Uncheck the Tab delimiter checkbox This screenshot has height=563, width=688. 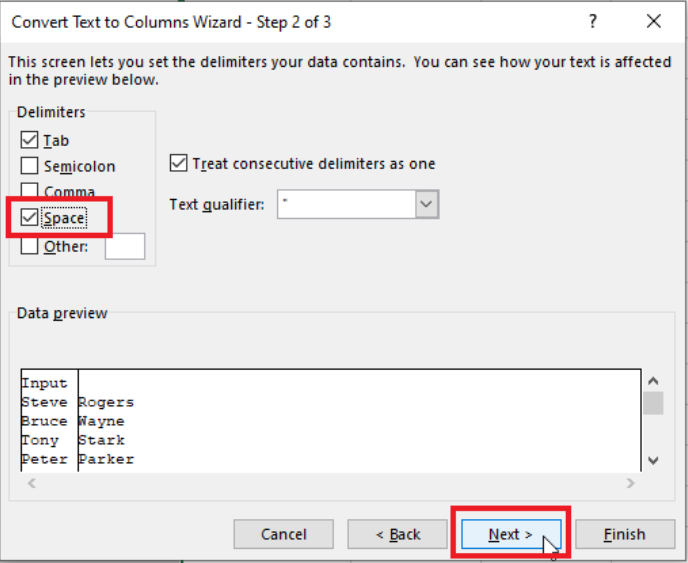click(30, 141)
